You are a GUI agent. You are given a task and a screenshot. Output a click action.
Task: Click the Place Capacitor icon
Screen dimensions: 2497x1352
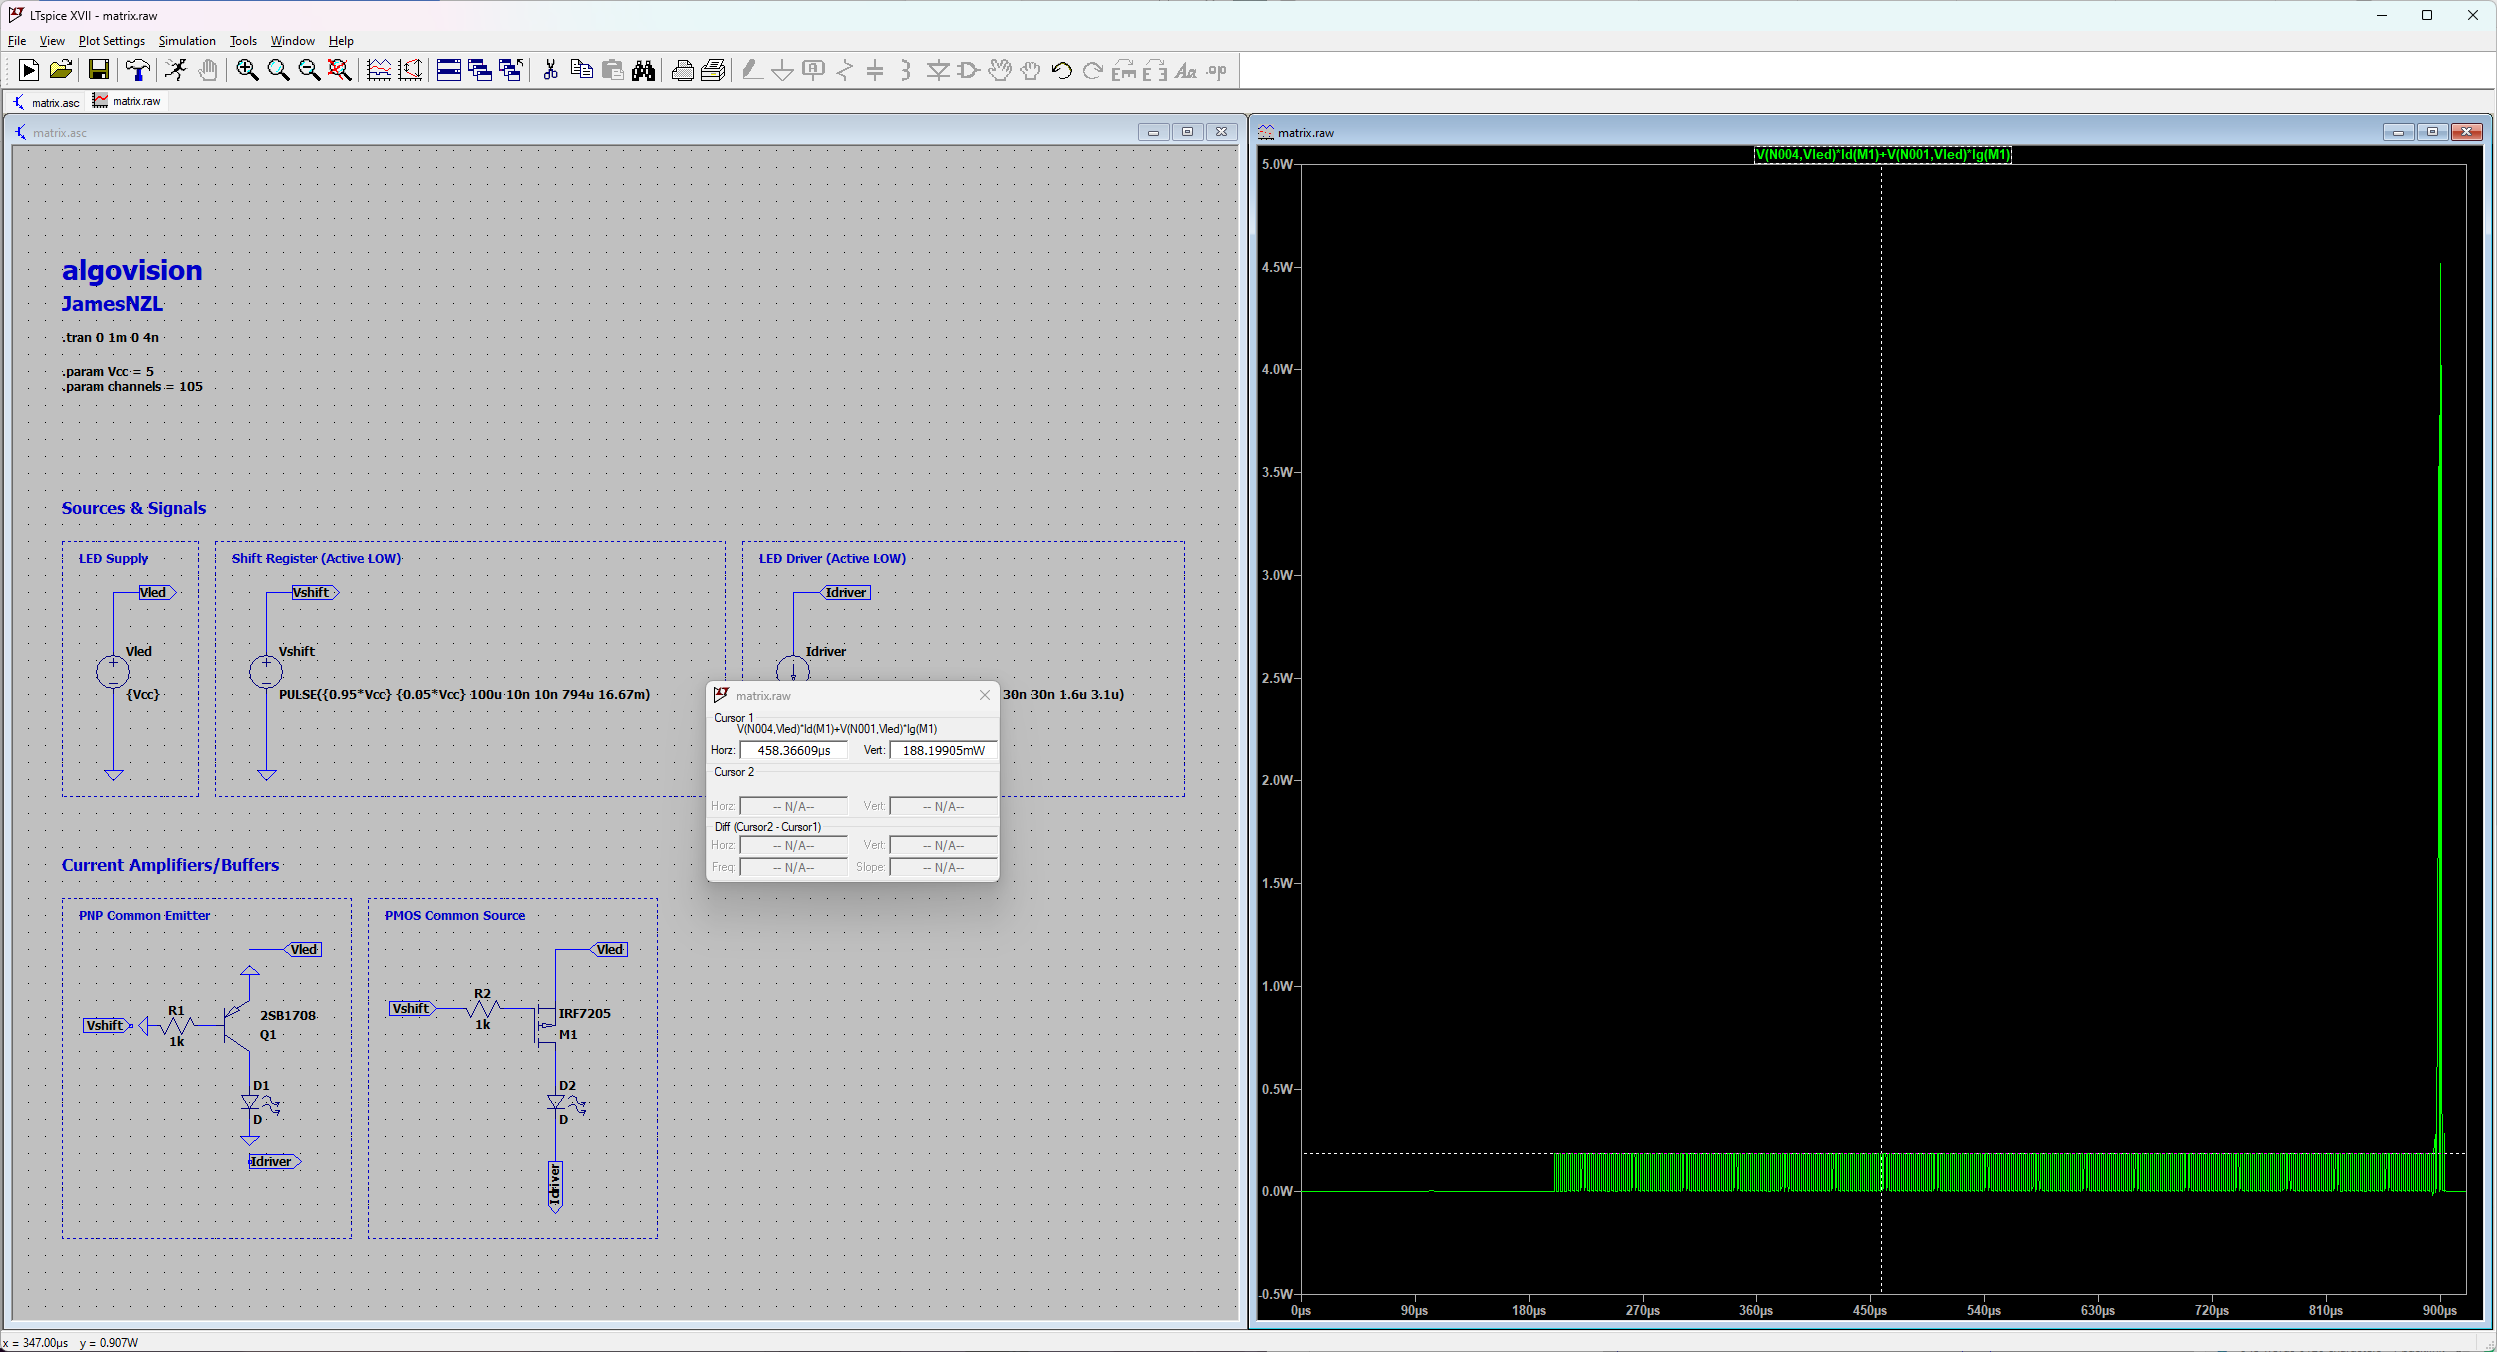pos(875,70)
